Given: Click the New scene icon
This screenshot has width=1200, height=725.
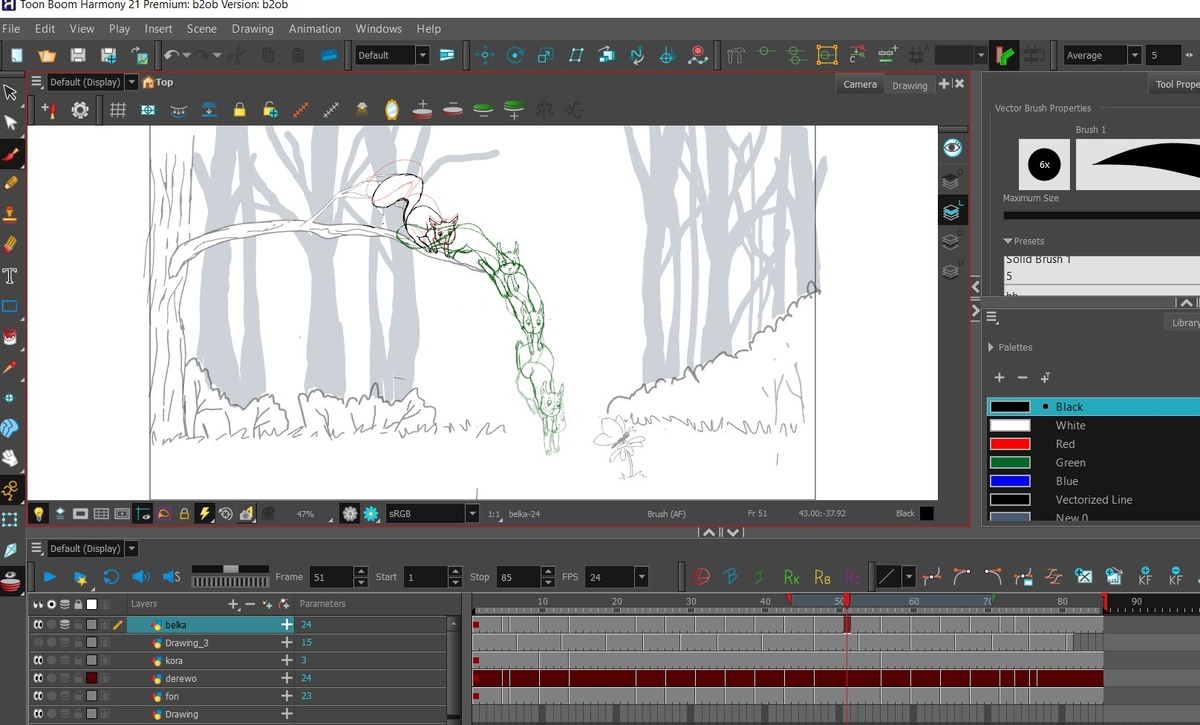Looking at the screenshot, I should point(16,56).
